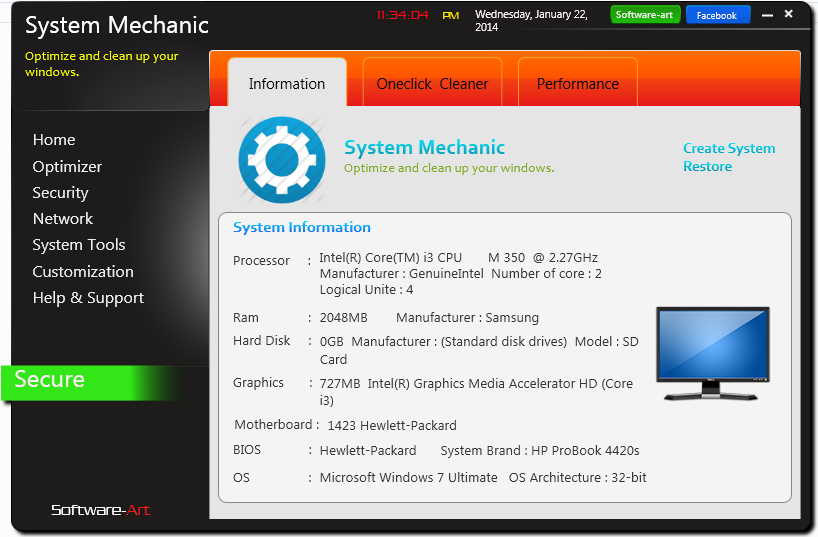Click OS Architecture : 32-bit text
Image resolution: width=818 pixels, height=537 pixels.
tap(578, 478)
